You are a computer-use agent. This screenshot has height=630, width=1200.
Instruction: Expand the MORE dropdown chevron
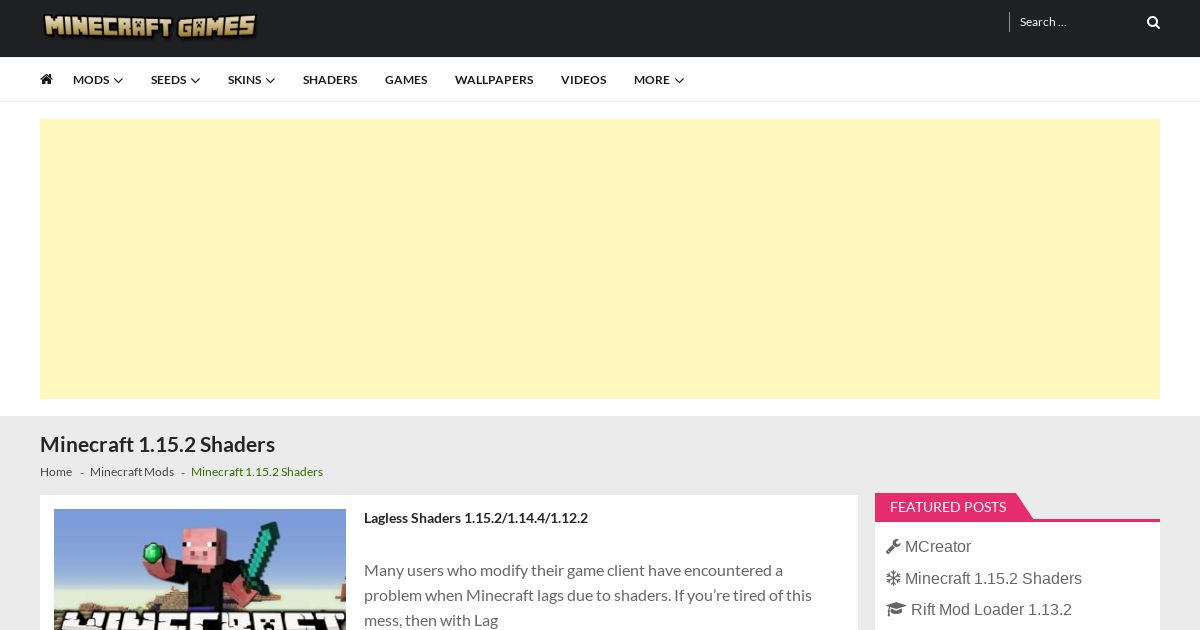[679, 80]
